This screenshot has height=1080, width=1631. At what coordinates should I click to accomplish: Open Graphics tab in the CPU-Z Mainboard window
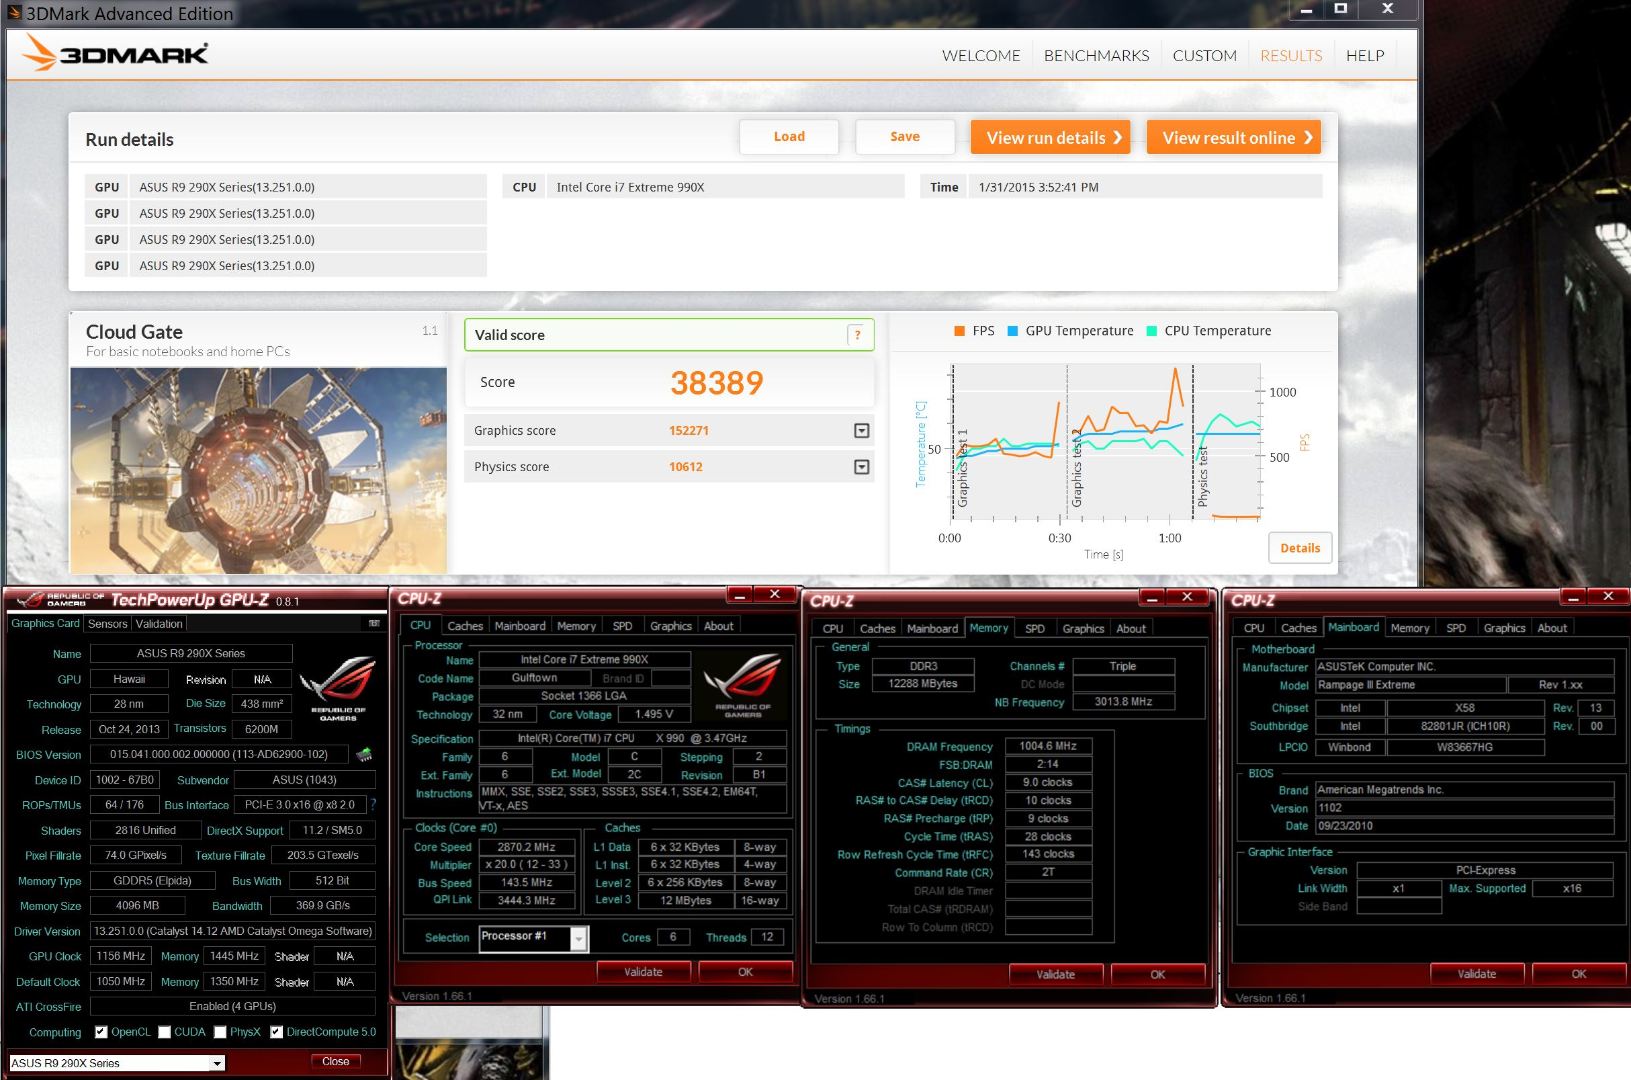point(1504,628)
